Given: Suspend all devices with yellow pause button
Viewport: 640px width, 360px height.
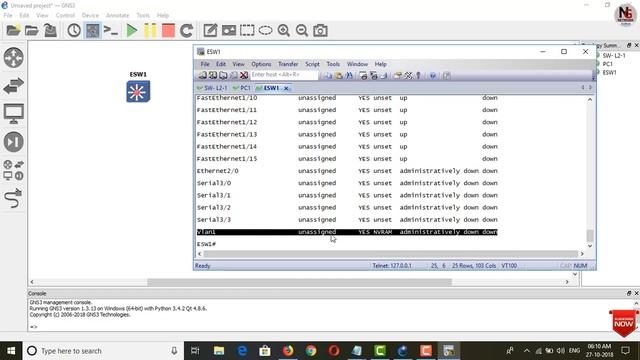Looking at the screenshot, I should point(150,31).
